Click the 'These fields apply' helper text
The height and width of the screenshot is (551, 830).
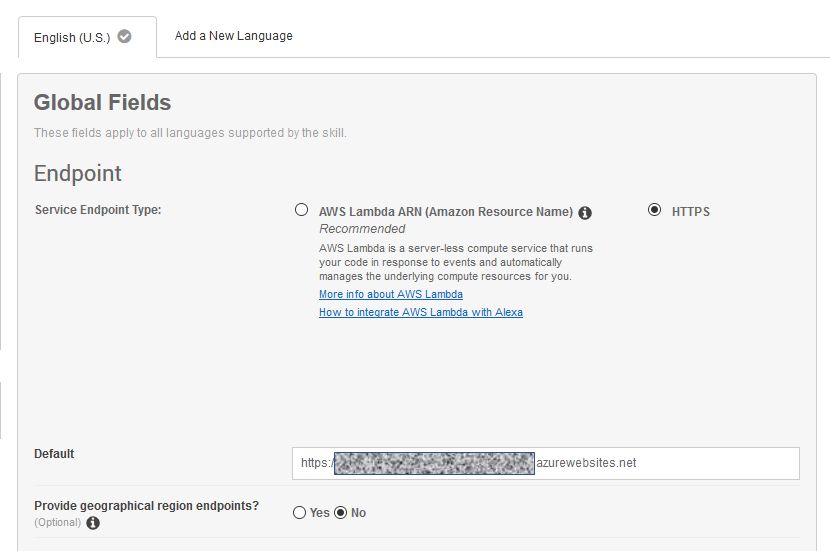click(190, 133)
